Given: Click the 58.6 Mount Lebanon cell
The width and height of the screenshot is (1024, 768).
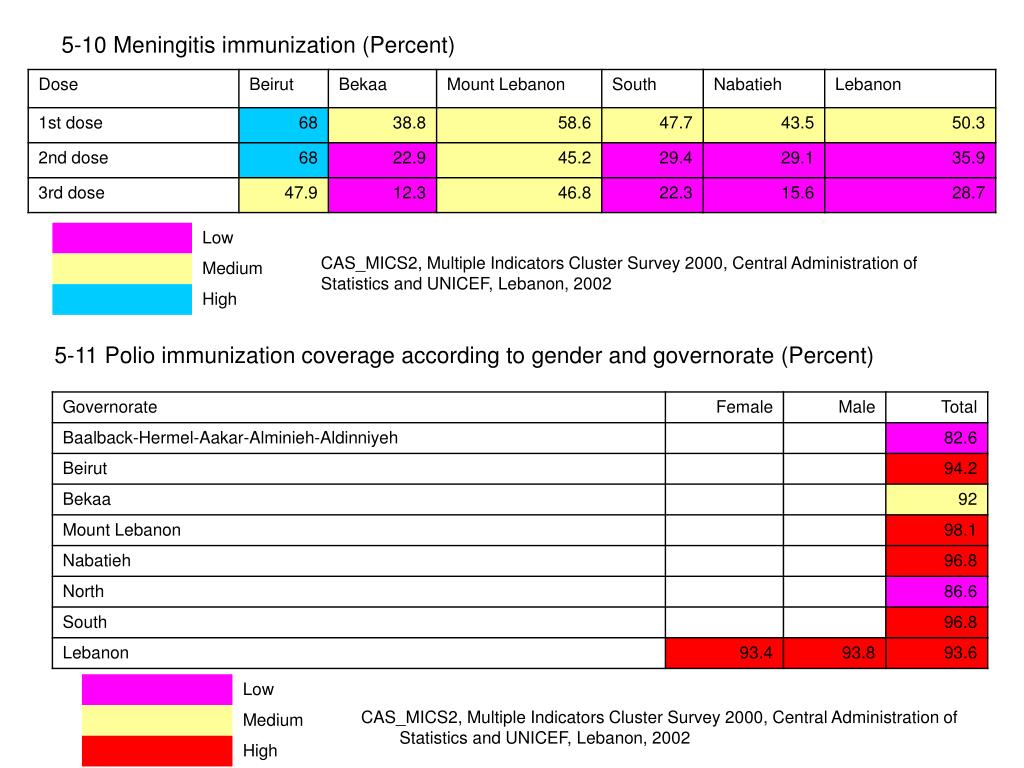Looking at the screenshot, I should pos(519,125).
